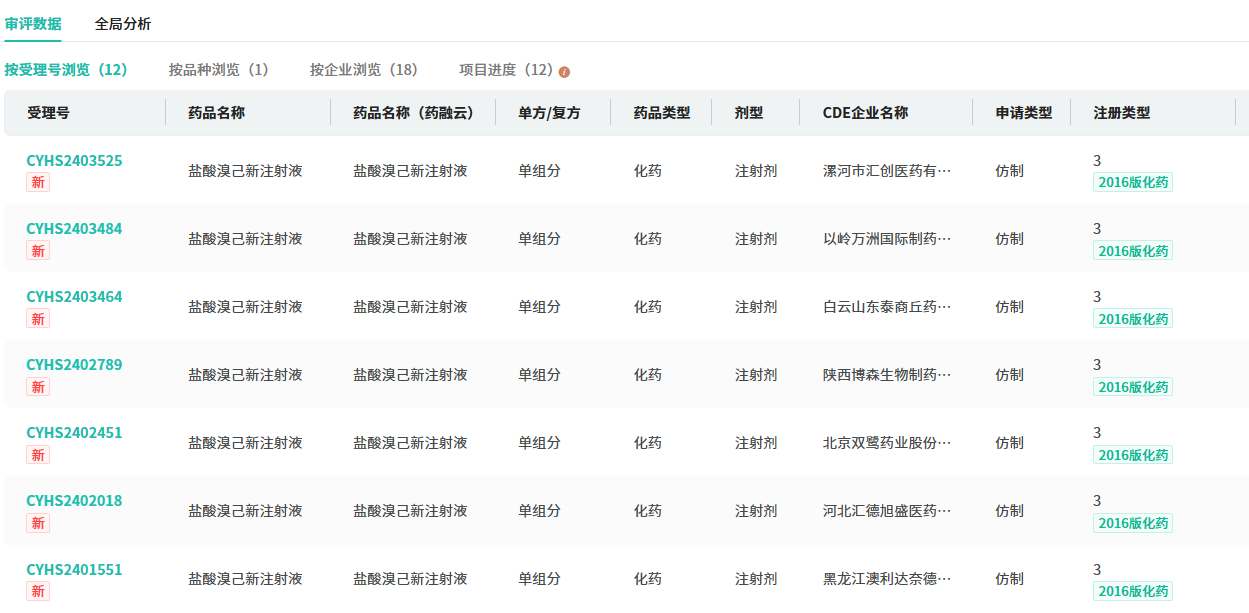Click the info icon beside 项目进度 (12)
This screenshot has height=613, width=1249.
pos(564,72)
